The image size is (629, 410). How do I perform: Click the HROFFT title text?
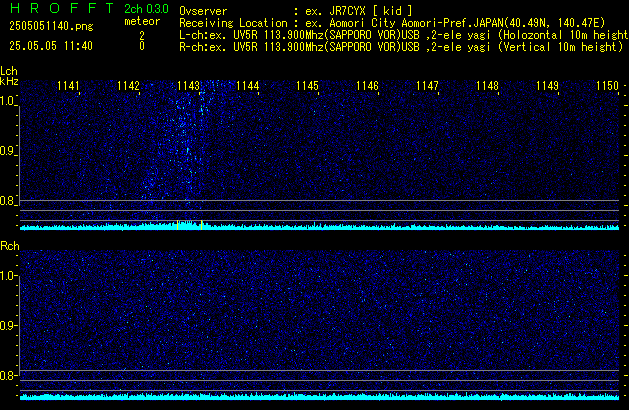click(x=62, y=8)
